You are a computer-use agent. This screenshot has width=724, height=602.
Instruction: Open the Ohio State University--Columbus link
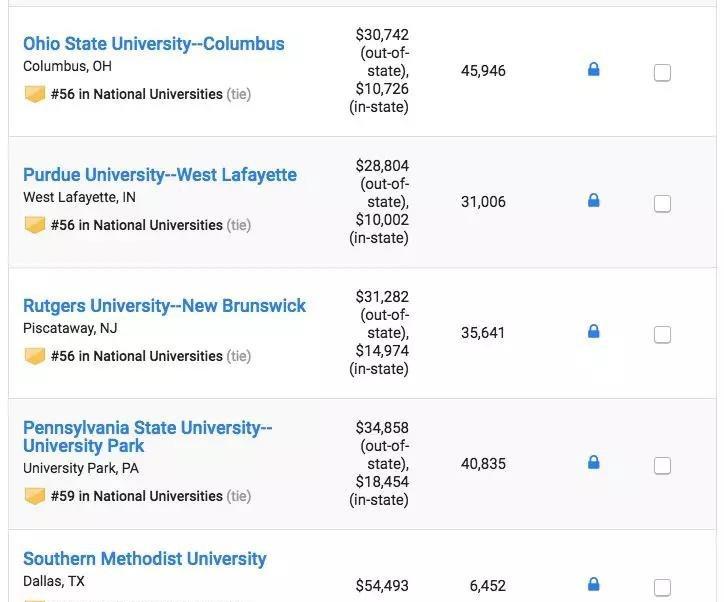click(153, 44)
